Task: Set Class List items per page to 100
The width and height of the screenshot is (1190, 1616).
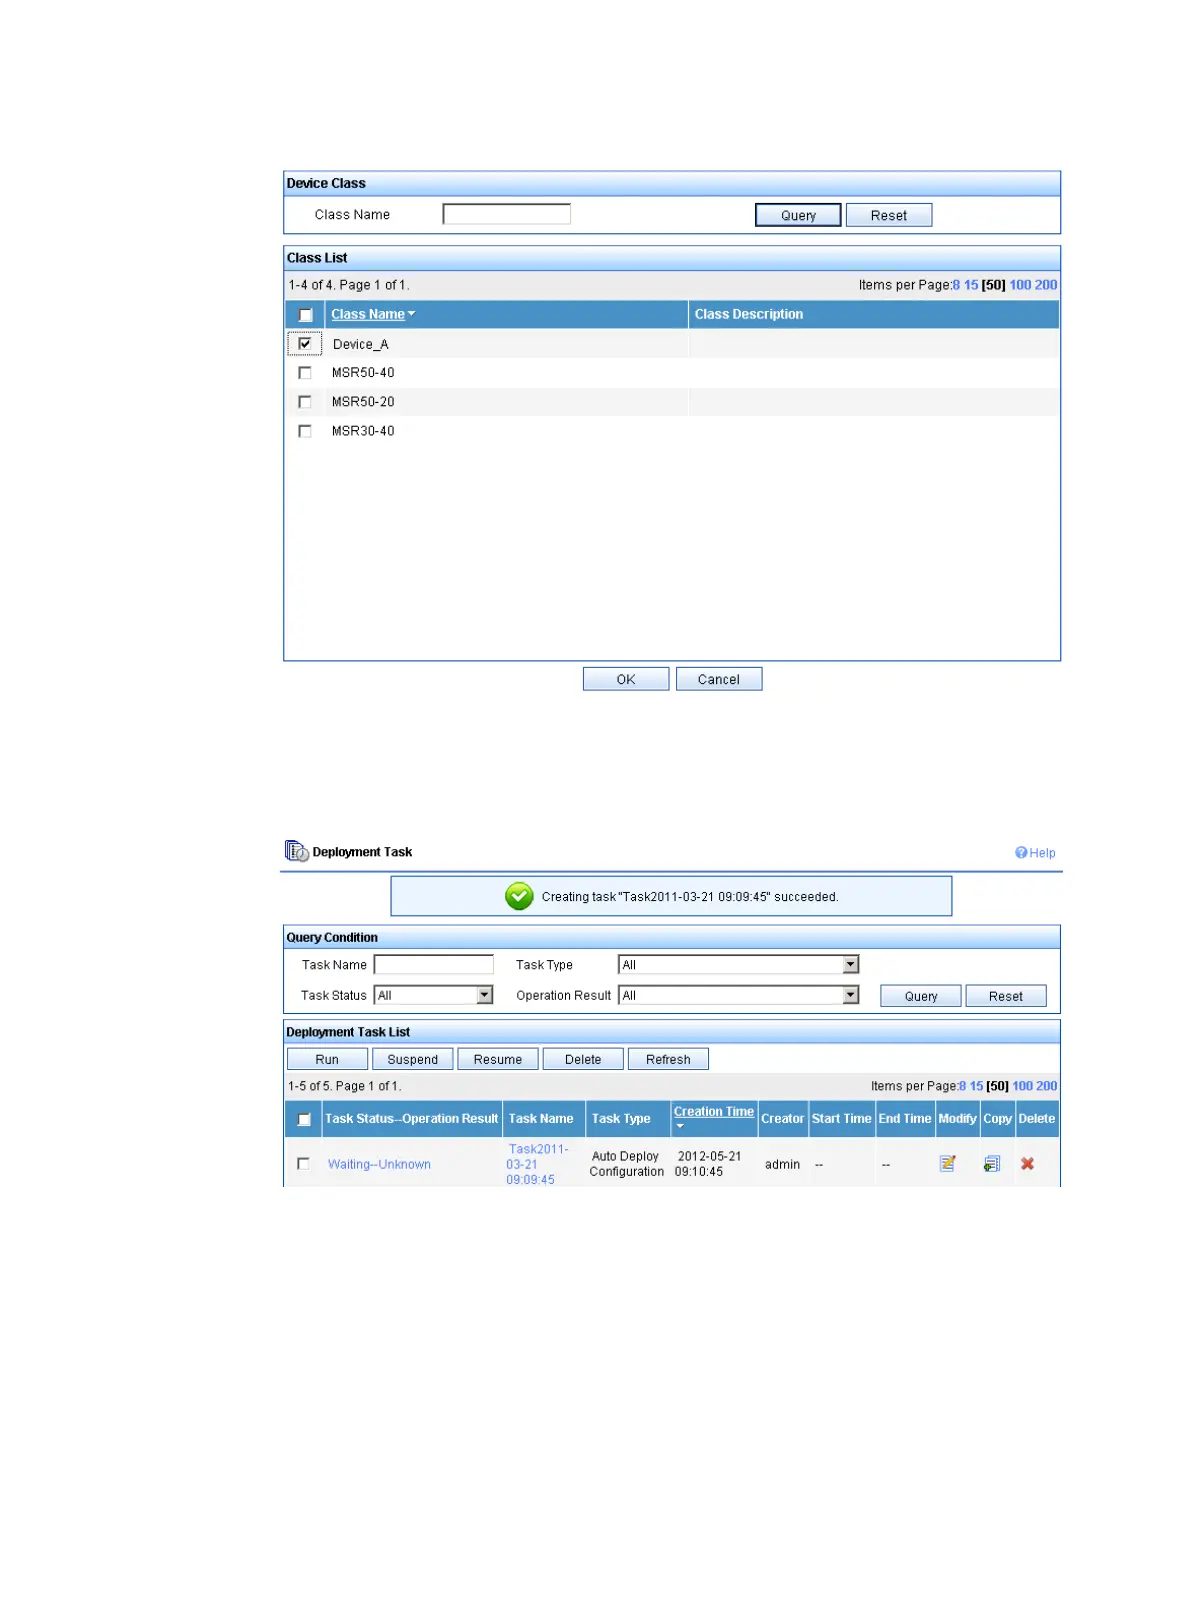Action: click(x=1020, y=285)
